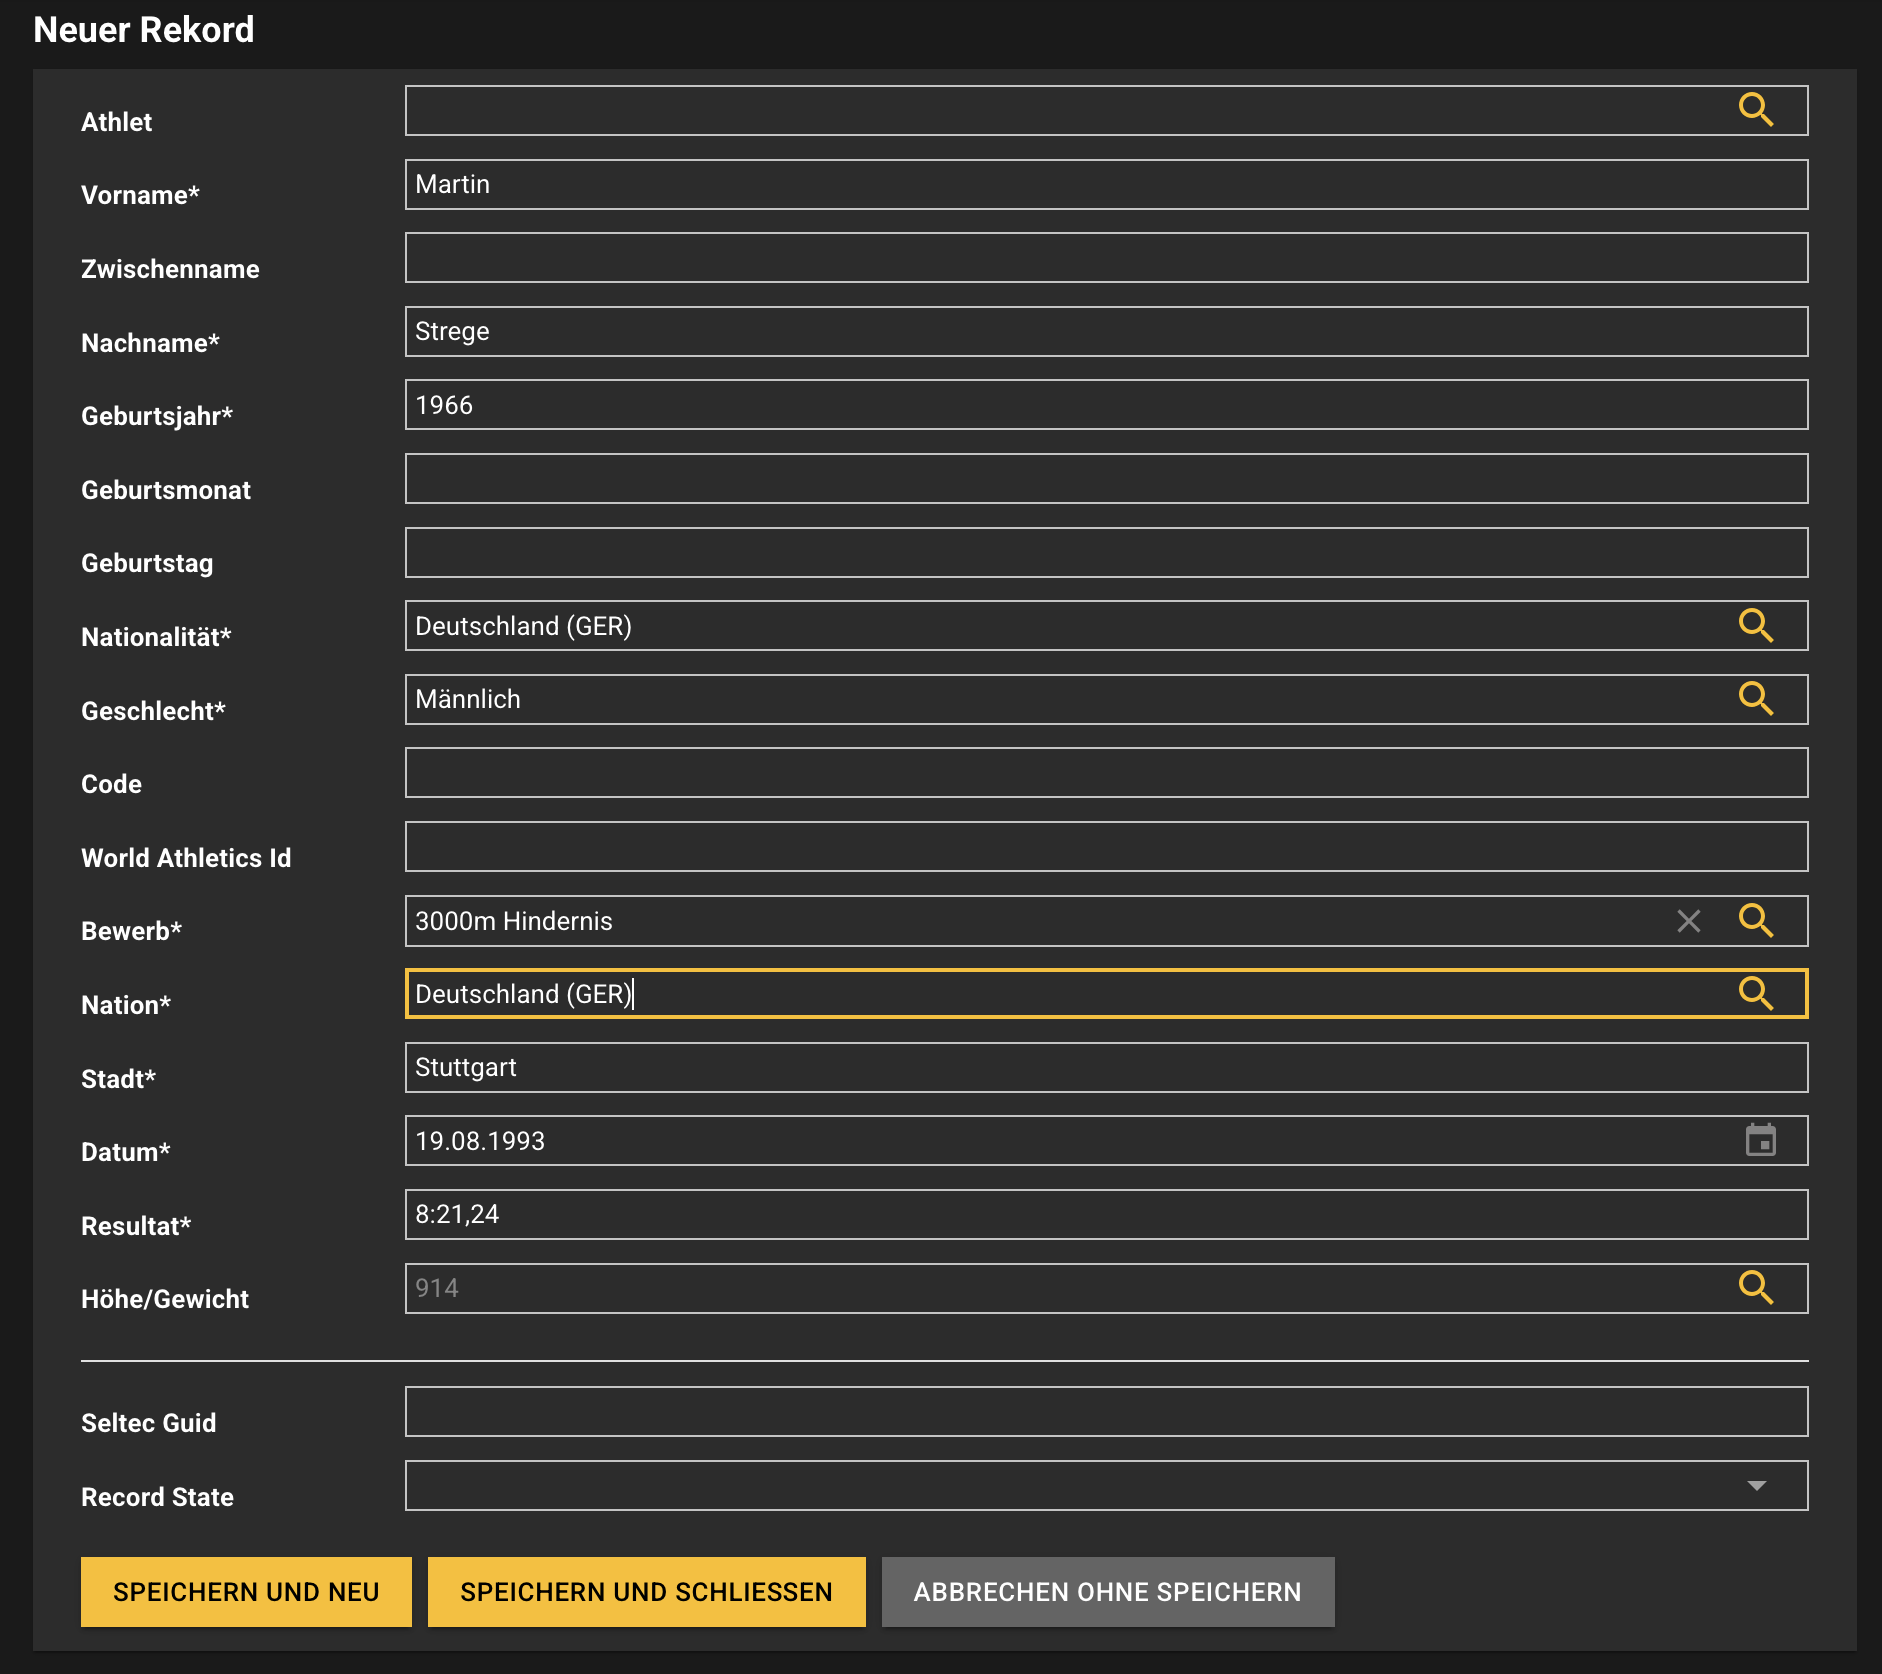Open nation lookup in Nation field
The width and height of the screenshot is (1882, 1674).
[x=1756, y=994]
